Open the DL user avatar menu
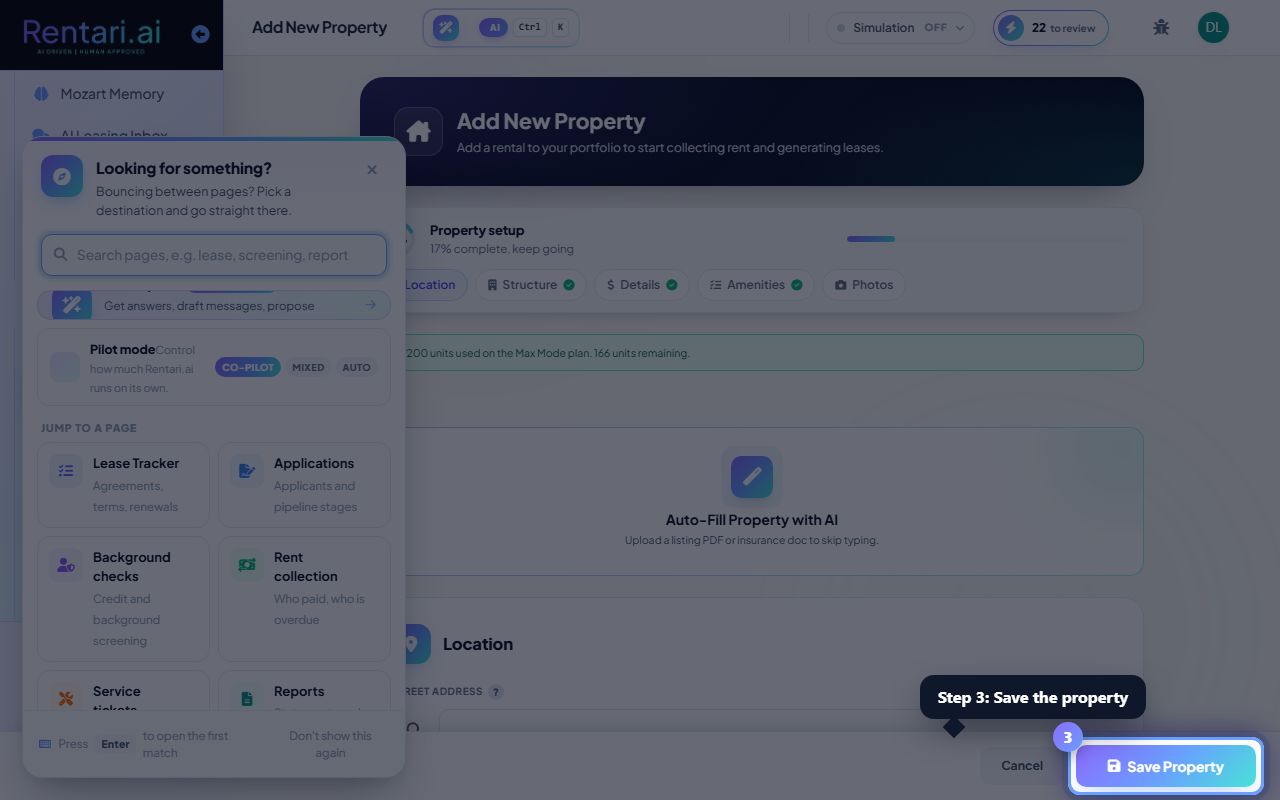This screenshot has width=1280, height=800. pyautogui.click(x=1213, y=28)
